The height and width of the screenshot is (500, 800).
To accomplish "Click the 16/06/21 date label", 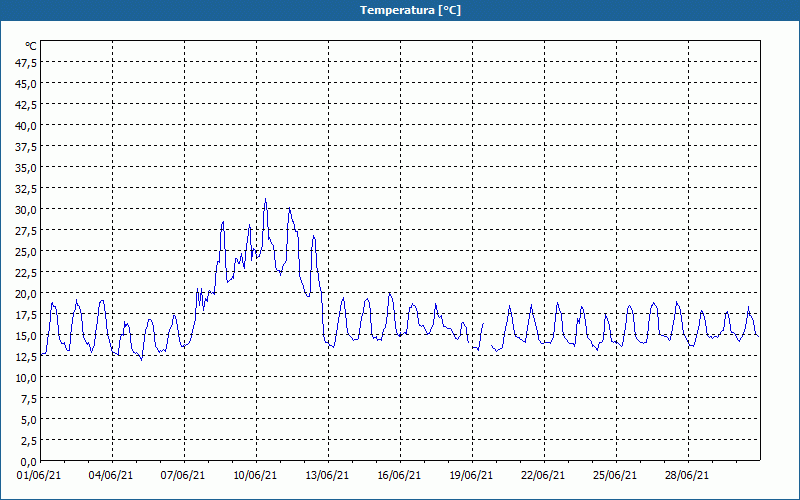I will click(x=399, y=475).
